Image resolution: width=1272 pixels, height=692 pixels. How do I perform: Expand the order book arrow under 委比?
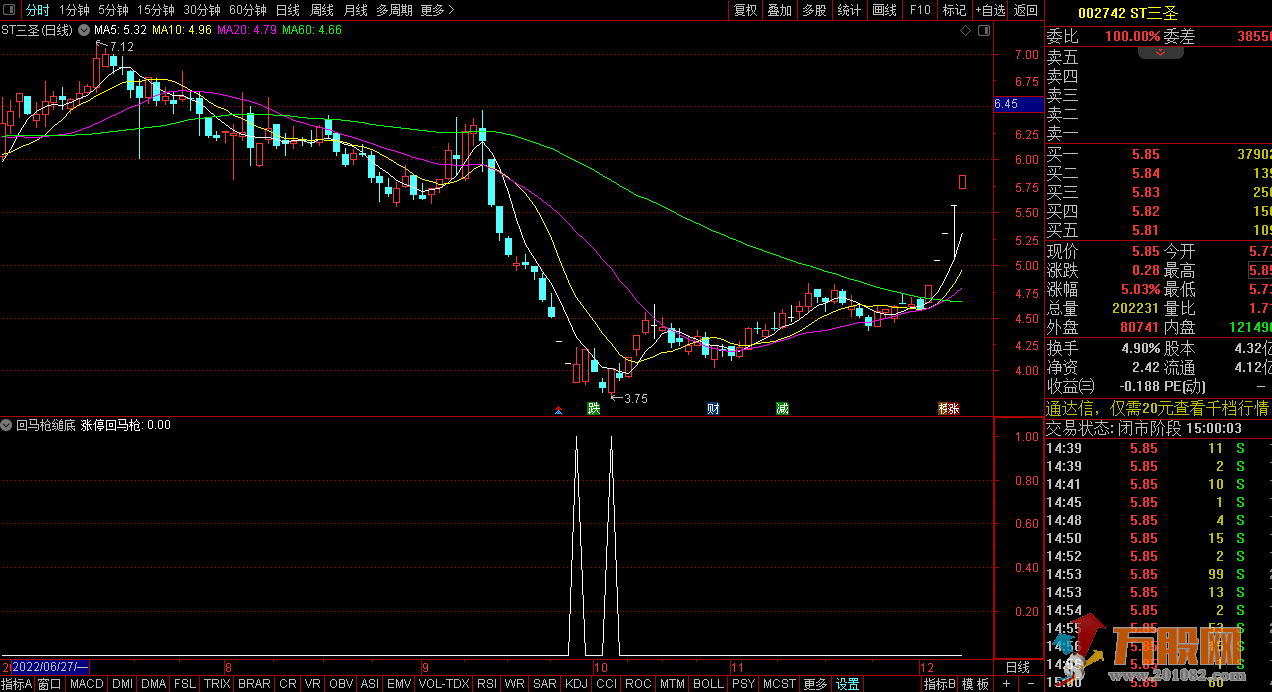point(1160,52)
